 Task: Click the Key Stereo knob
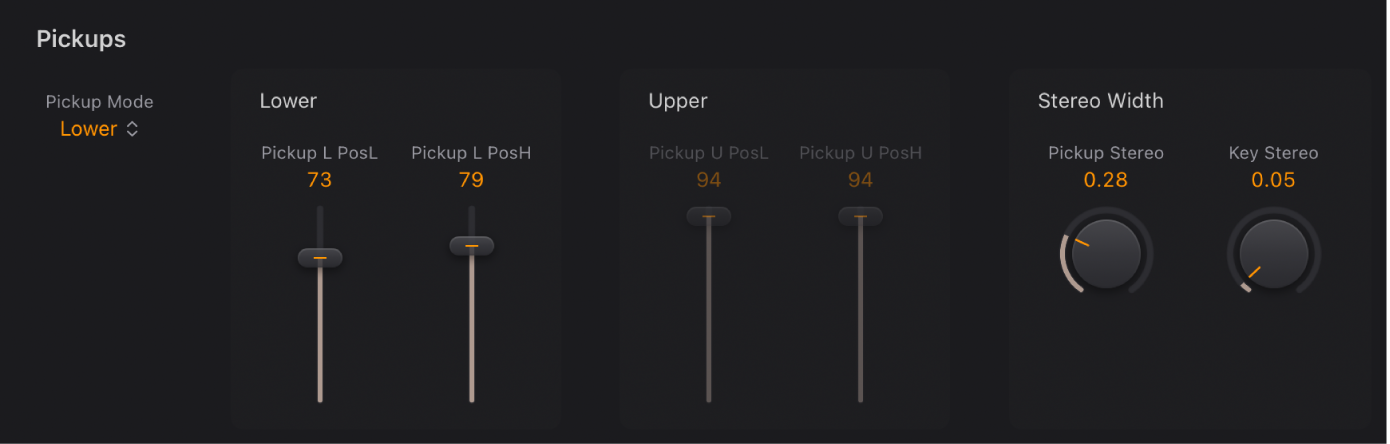coord(1274,254)
